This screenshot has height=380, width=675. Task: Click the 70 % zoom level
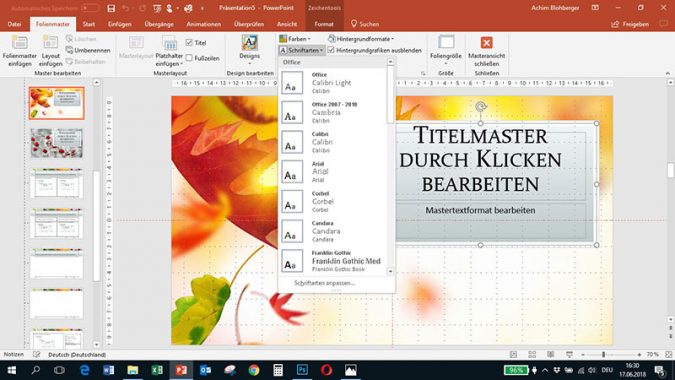(653, 354)
